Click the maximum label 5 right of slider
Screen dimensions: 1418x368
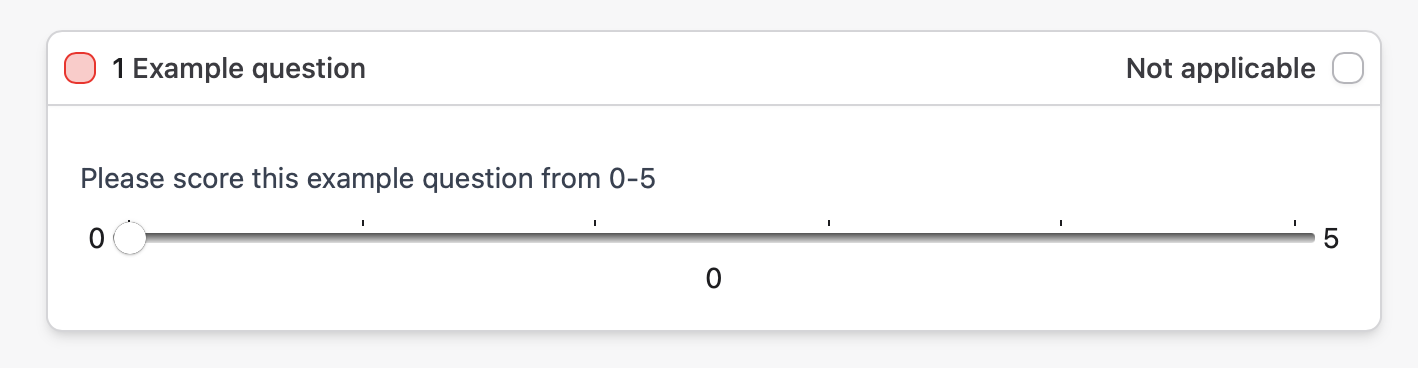point(1330,240)
